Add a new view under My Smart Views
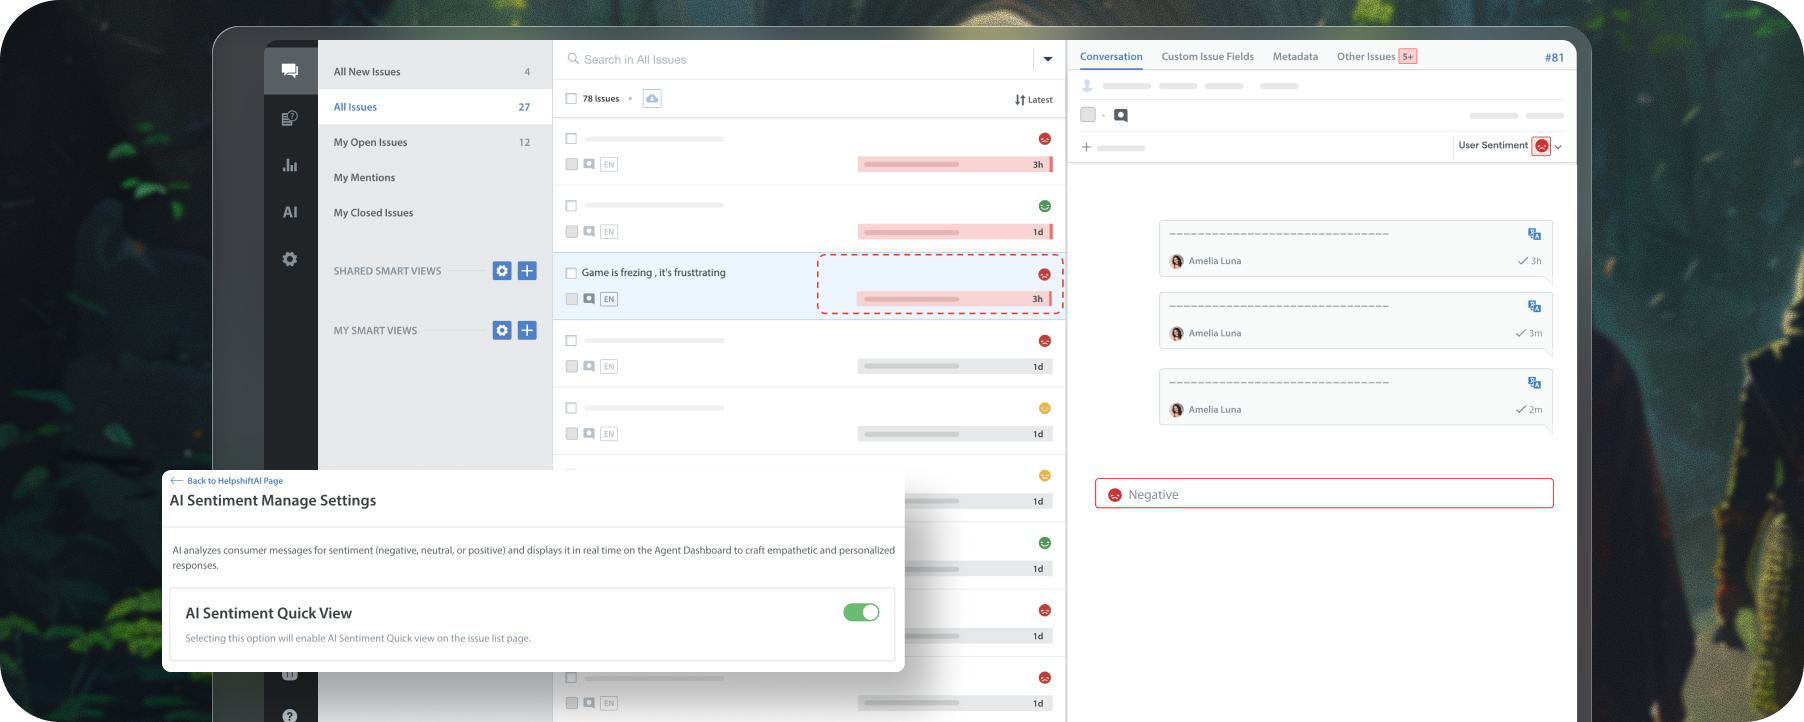Viewport: 1804px width, 722px height. tap(527, 330)
